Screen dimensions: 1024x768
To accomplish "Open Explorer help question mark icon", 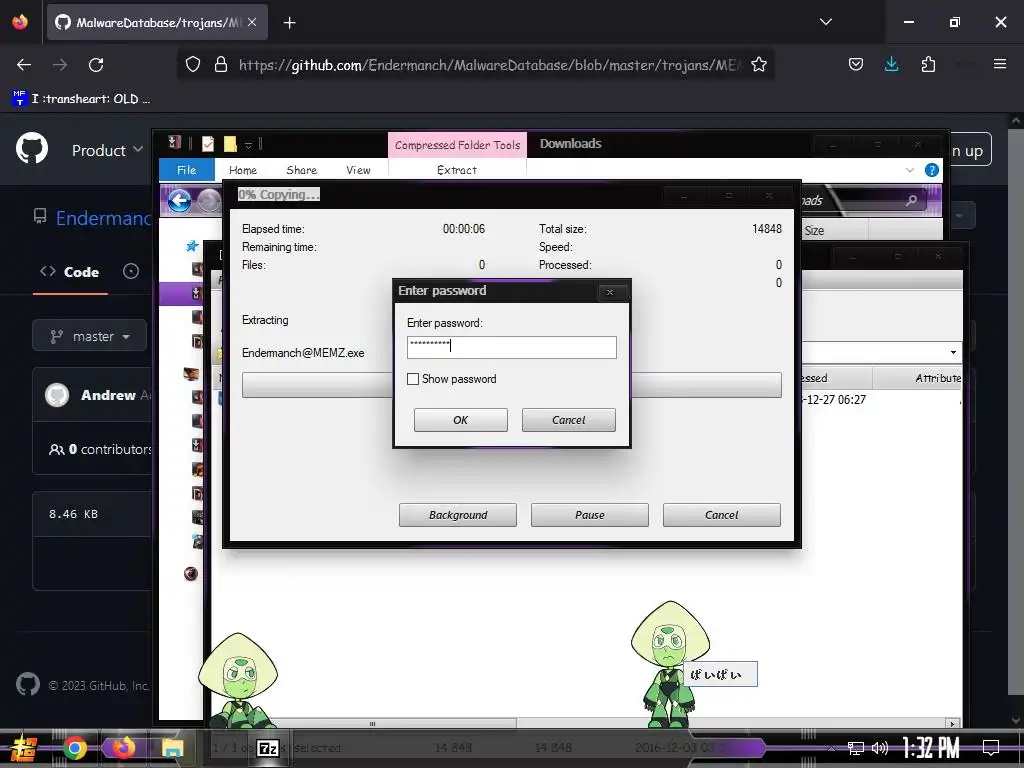I will [x=932, y=170].
